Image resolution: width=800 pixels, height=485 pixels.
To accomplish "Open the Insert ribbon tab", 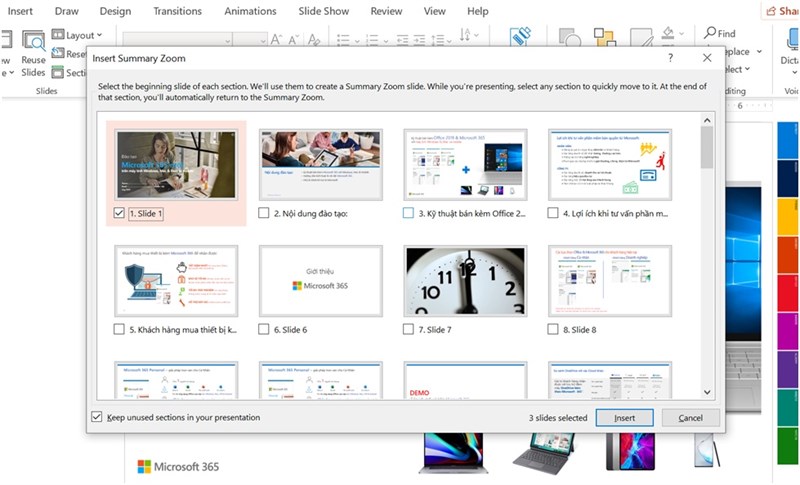I will click(x=20, y=11).
